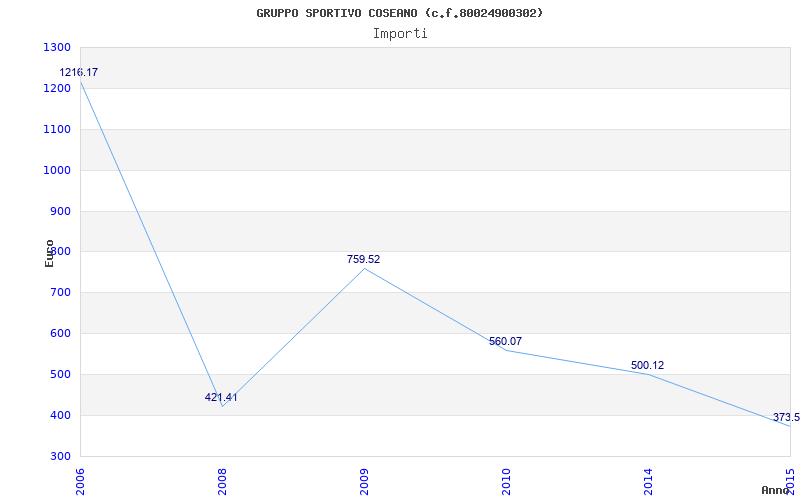Click the 900 value on y-axis
Viewport: 800px width, 500px height.
point(61,211)
